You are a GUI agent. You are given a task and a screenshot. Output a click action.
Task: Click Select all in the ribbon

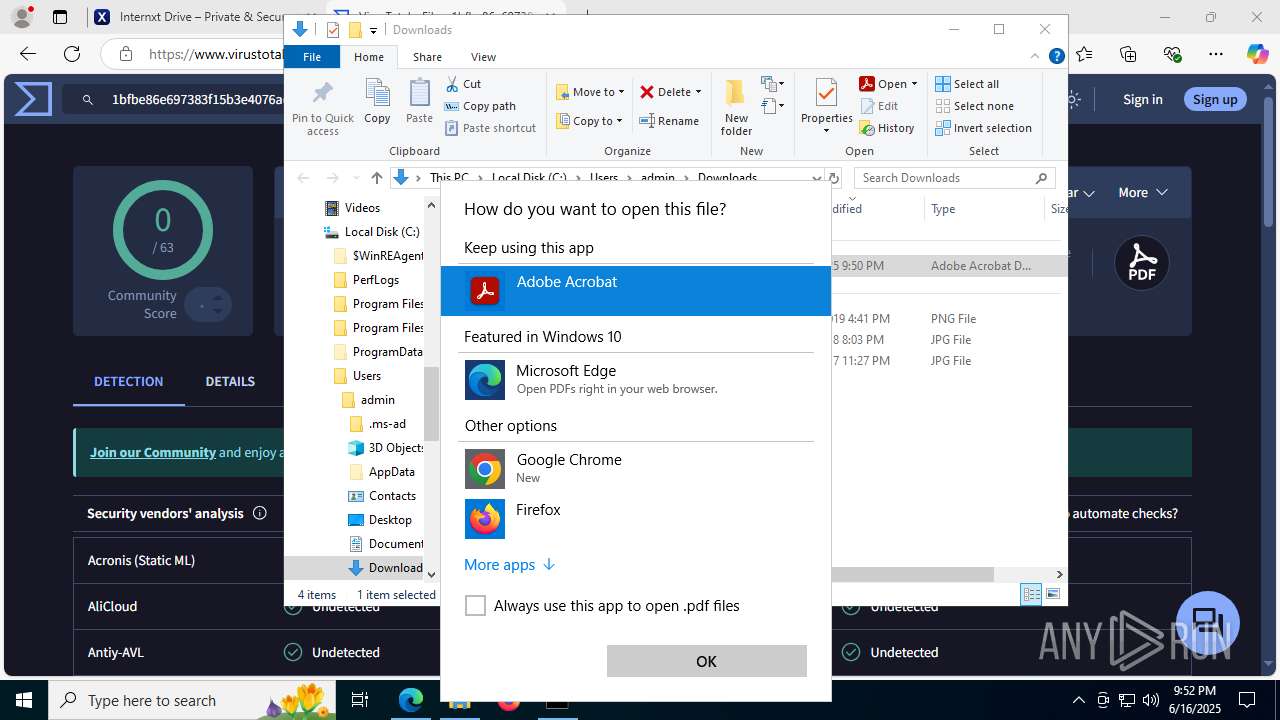(x=967, y=84)
